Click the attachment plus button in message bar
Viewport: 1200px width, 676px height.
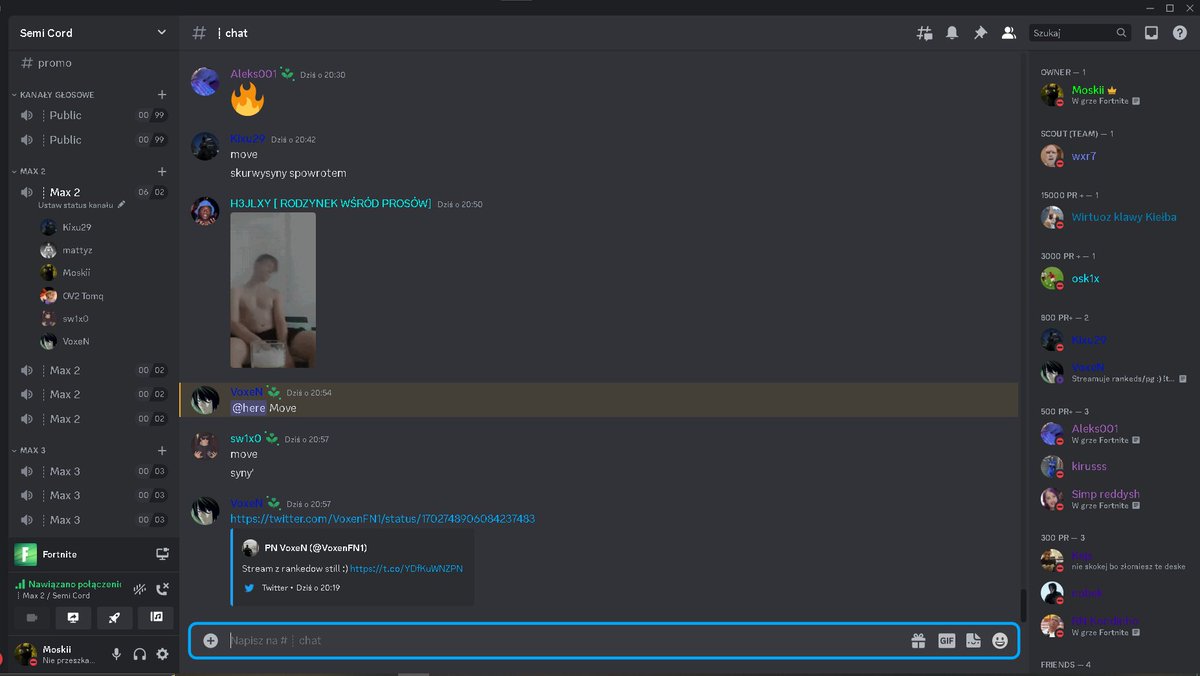(210, 641)
